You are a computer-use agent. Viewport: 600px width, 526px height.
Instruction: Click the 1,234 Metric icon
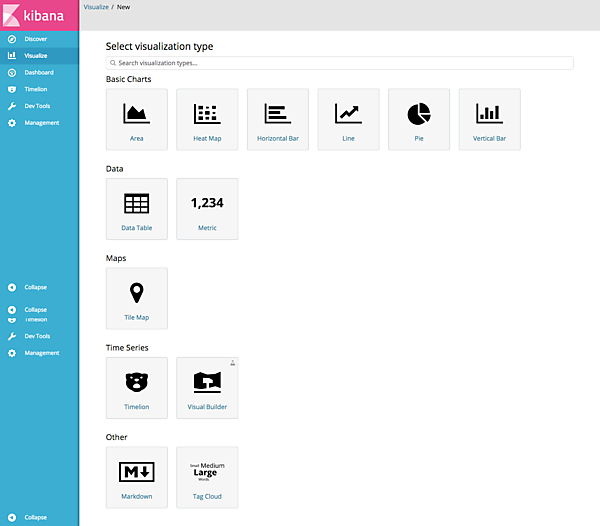pos(207,203)
